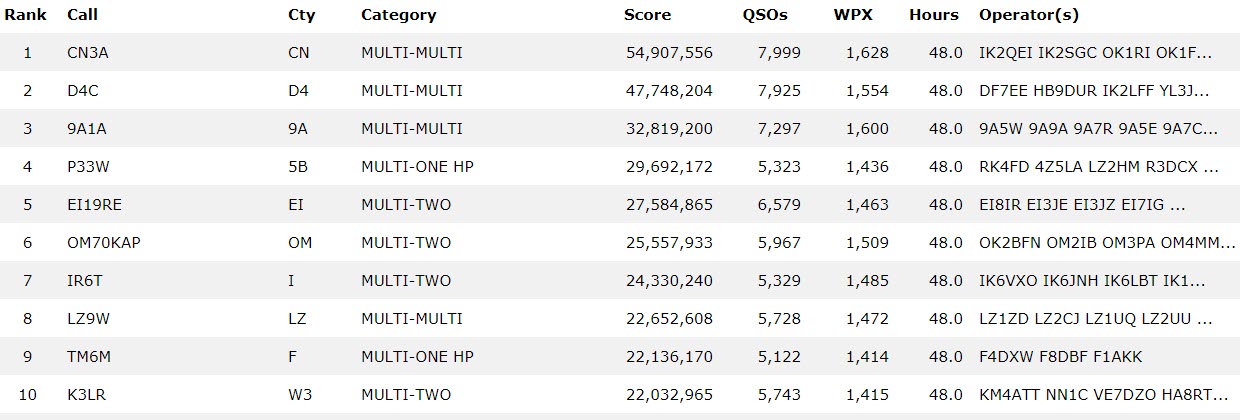Select score 54,907,556 cell
The width and height of the screenshot is (1240, 420).
click(668, 53)
